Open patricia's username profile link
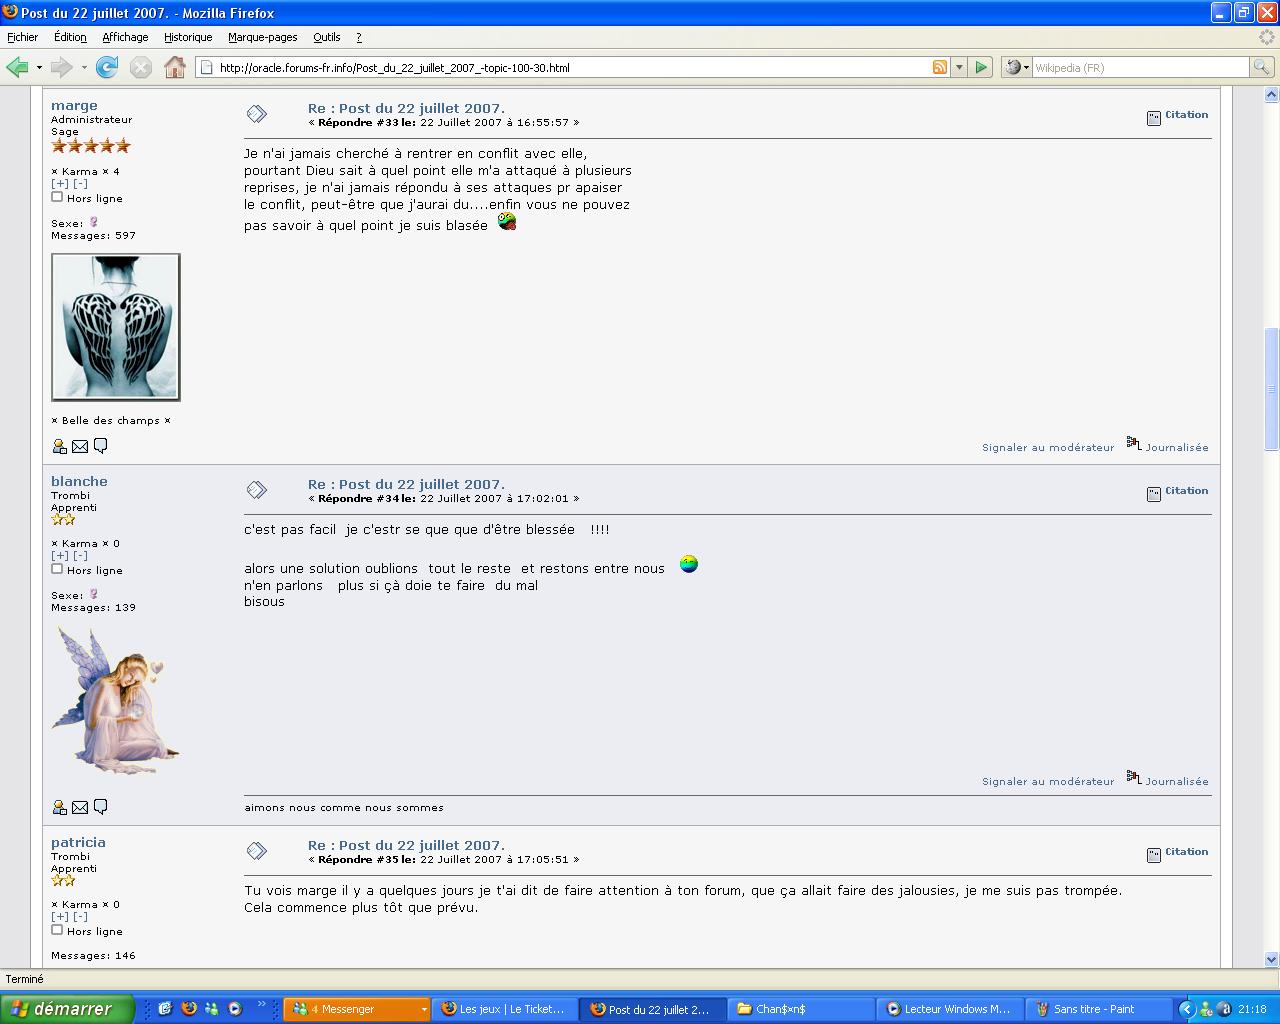The height and width of the screenshot is (1024, 1280). [x=78, y=842]
